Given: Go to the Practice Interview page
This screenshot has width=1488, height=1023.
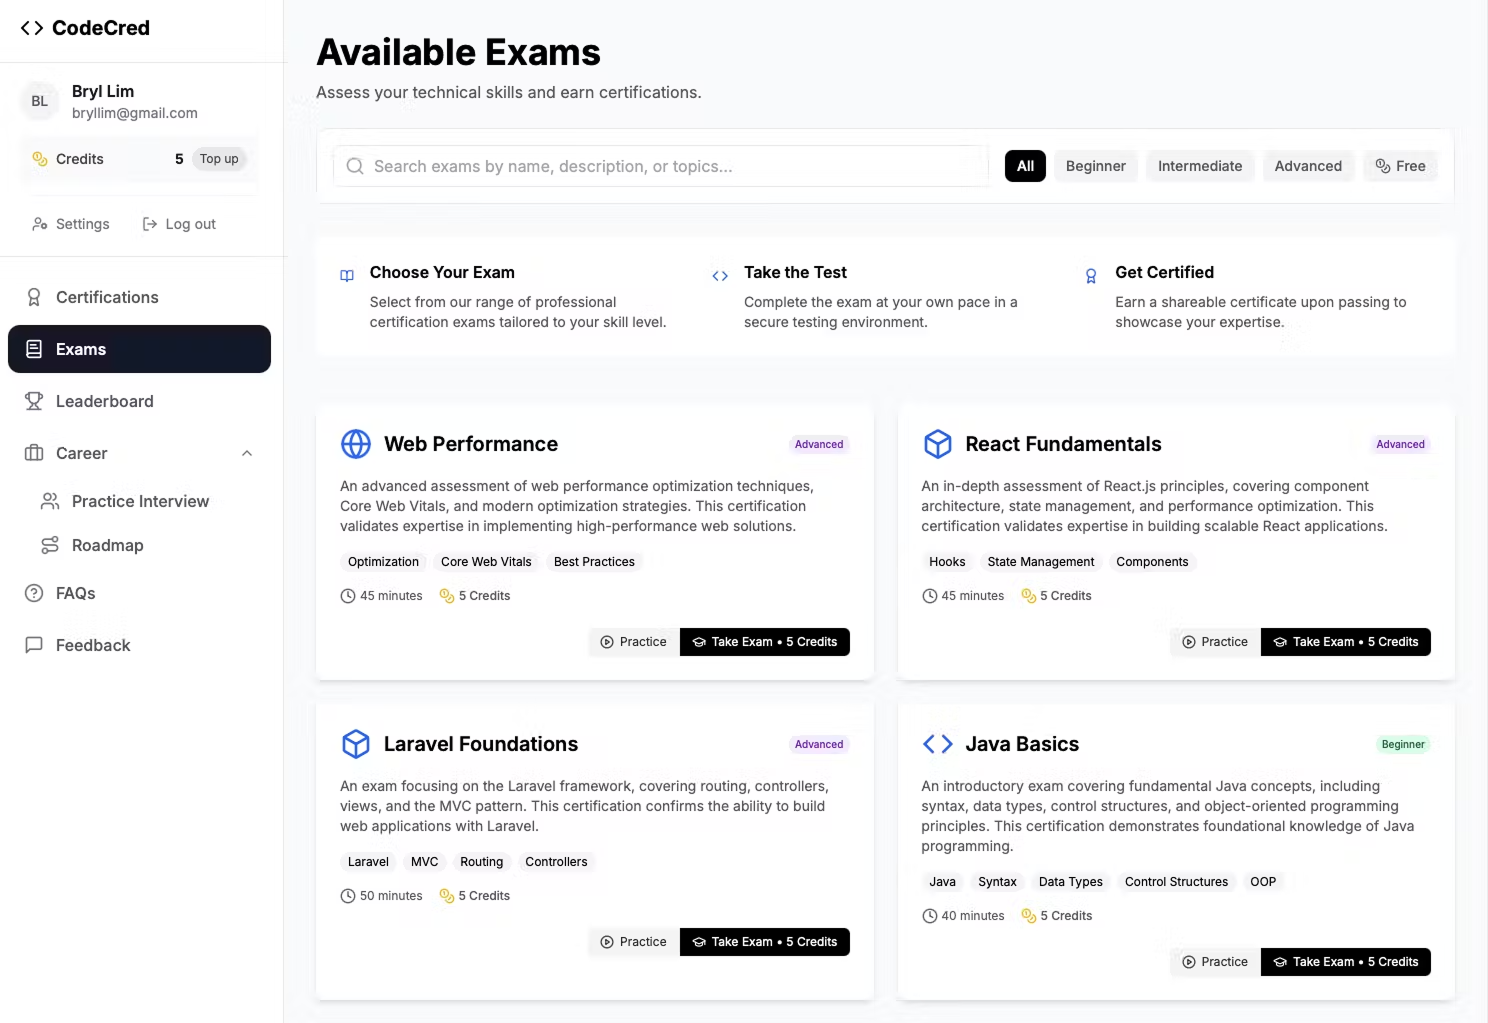Looking at the screenshot, I should (x=140, y=501).
